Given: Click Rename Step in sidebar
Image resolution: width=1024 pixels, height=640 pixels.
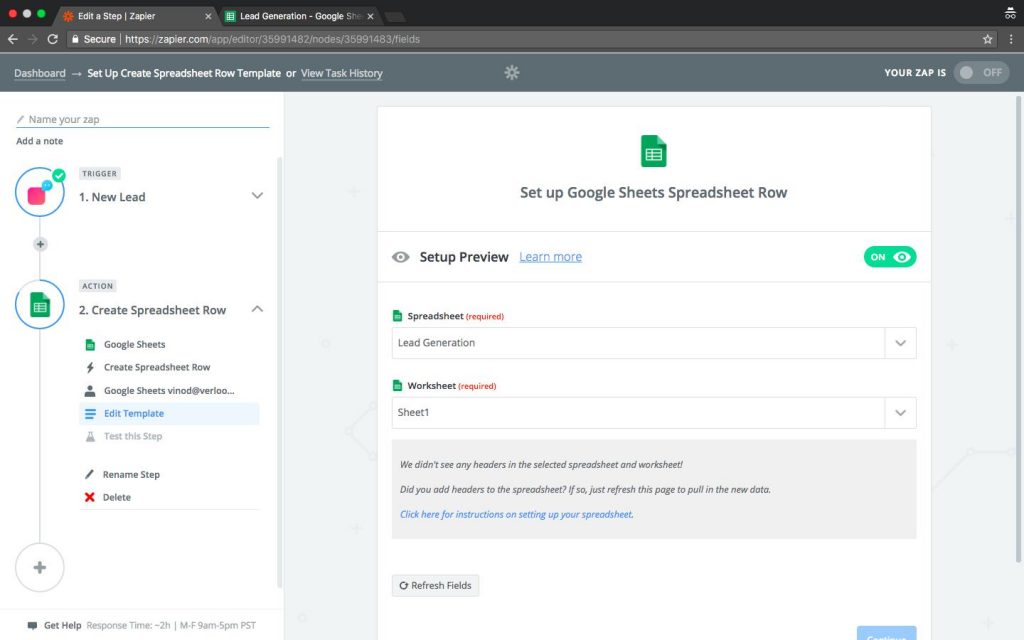Looking at the screenshot, I should click(131, 474).
